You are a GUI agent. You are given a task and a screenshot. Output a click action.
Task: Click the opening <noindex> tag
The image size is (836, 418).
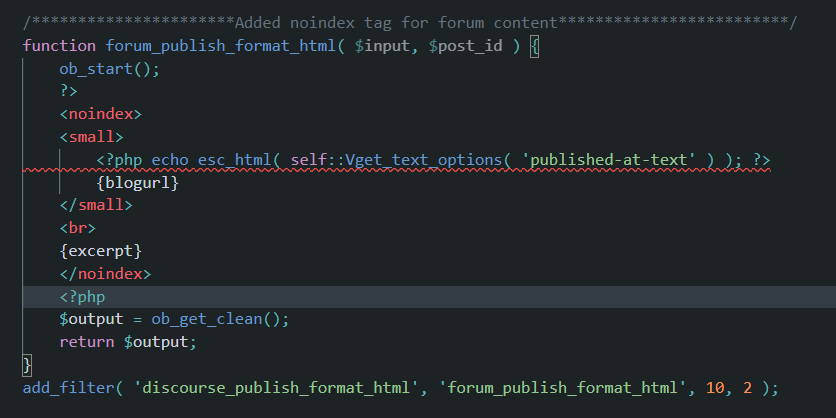100,114
